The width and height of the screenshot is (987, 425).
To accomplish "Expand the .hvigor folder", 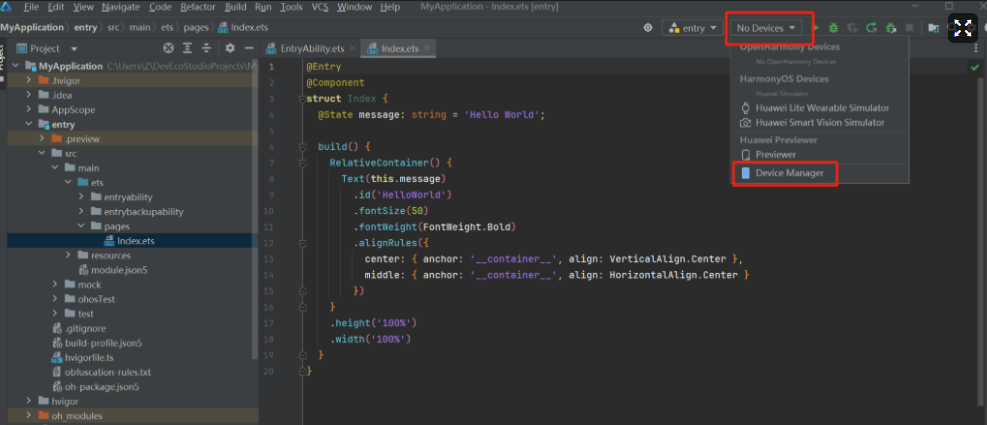I will coord(28,81).
